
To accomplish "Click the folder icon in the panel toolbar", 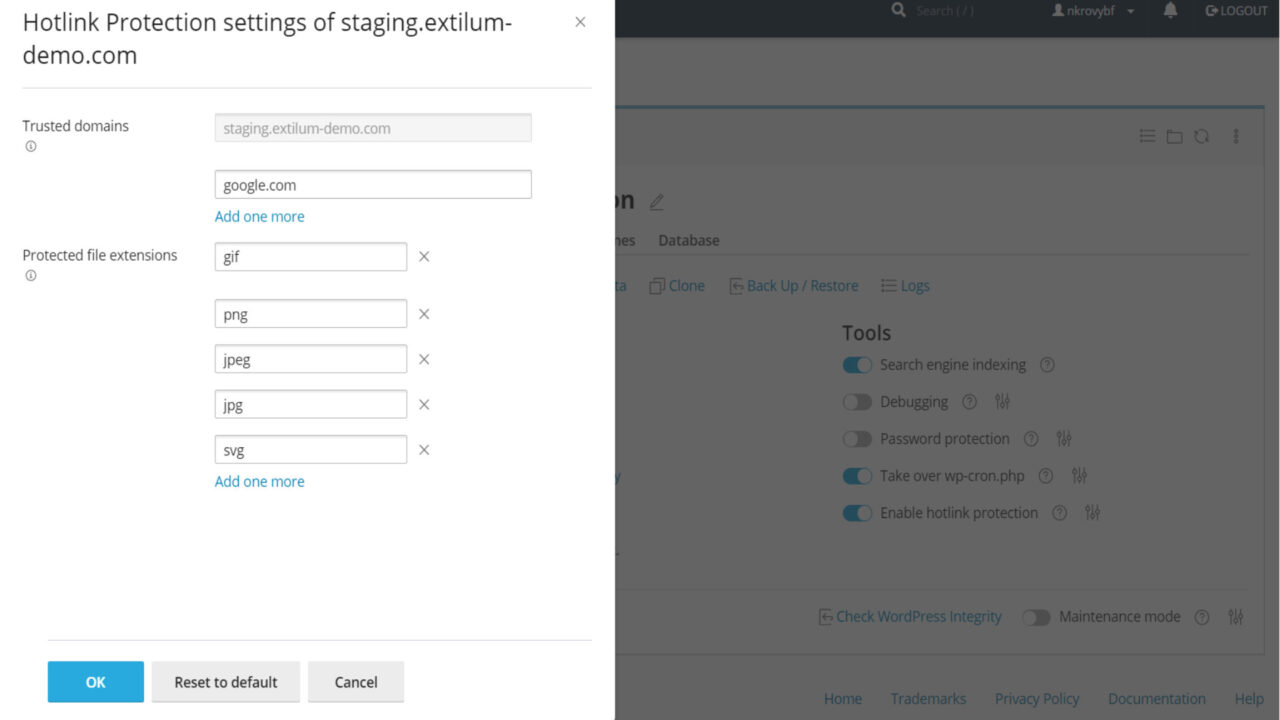I will 1174,136.
